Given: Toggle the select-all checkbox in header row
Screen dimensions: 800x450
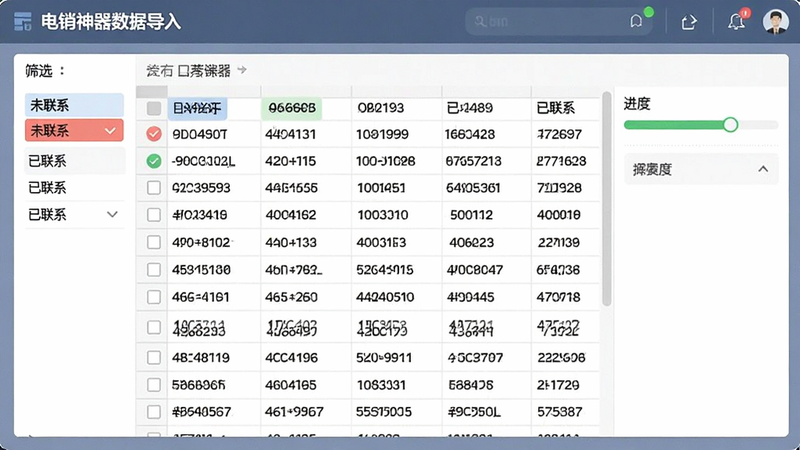Looking at the screenshot, I should click(154, 108).
